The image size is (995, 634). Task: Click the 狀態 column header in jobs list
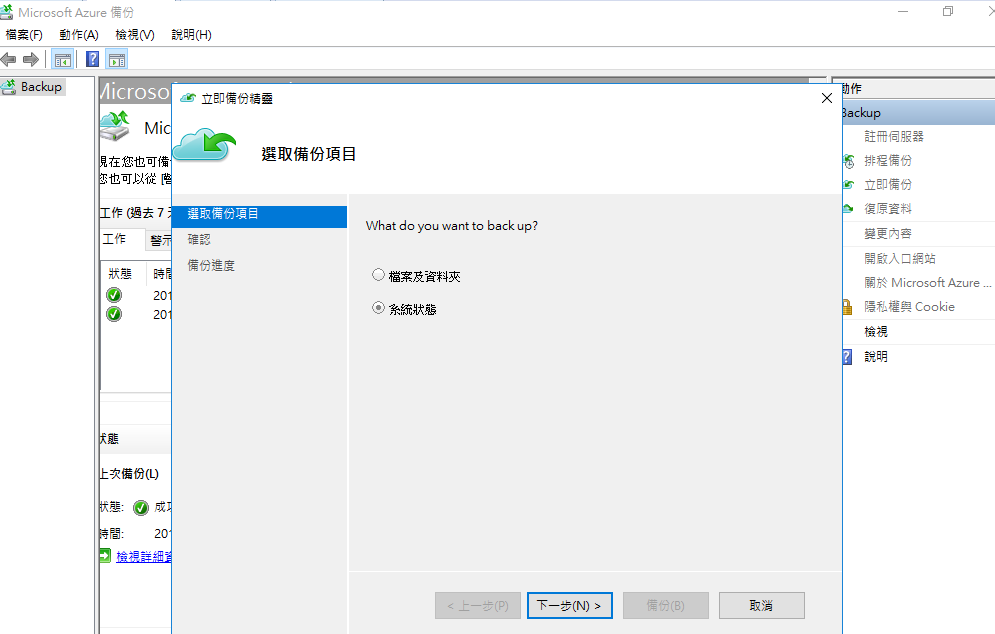[120, 274]
